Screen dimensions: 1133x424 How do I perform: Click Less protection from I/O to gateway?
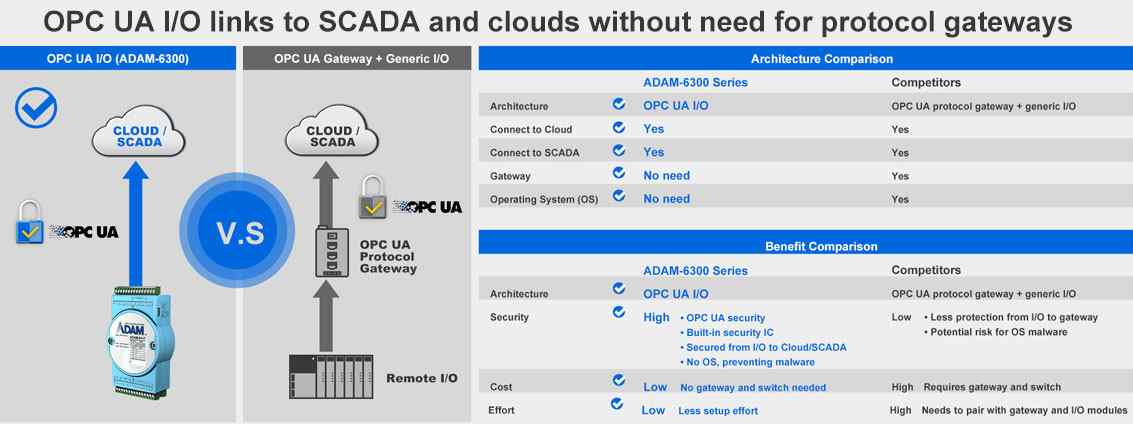pyautogui.click(x=1011, y=317)
